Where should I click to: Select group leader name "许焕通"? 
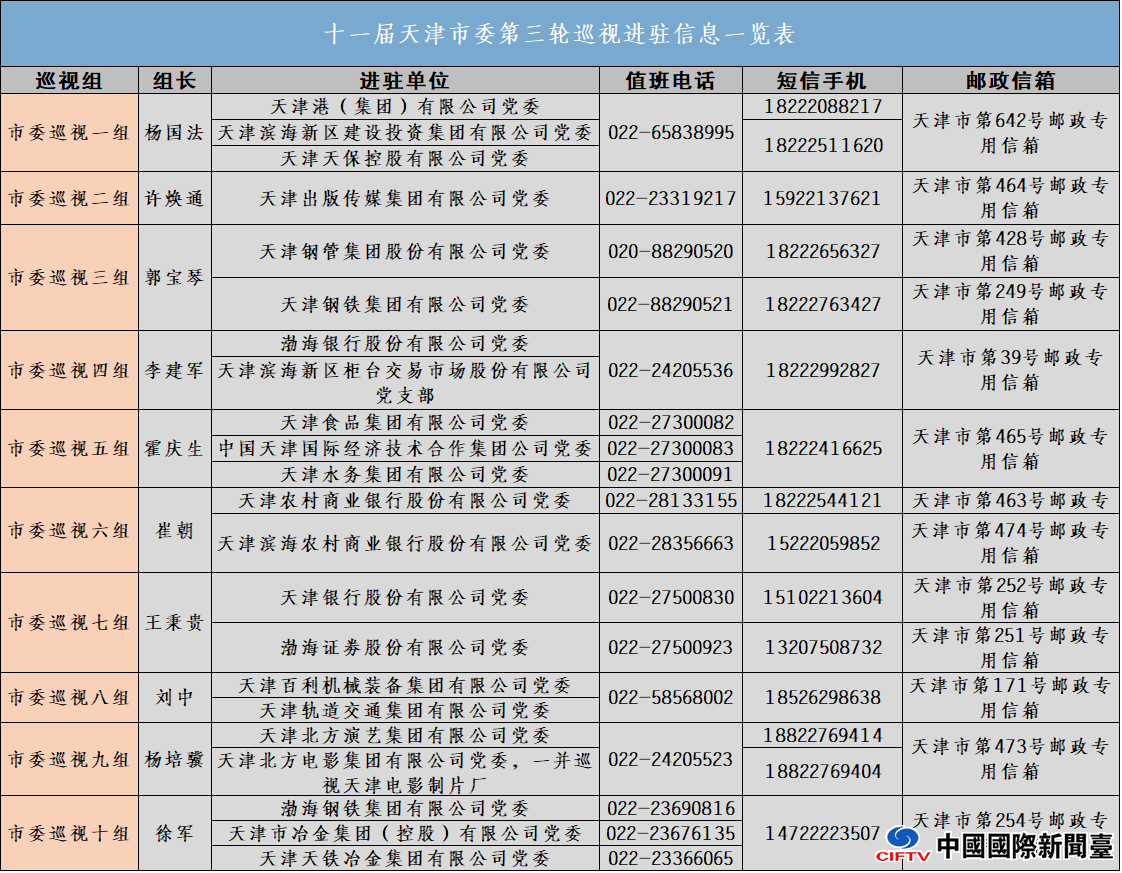coord(175,198)
